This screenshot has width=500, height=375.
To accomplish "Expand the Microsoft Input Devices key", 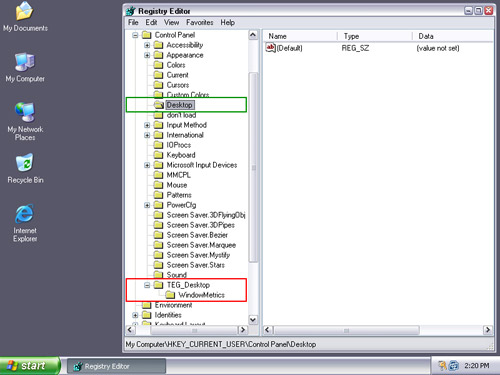I will click(147, 165).
